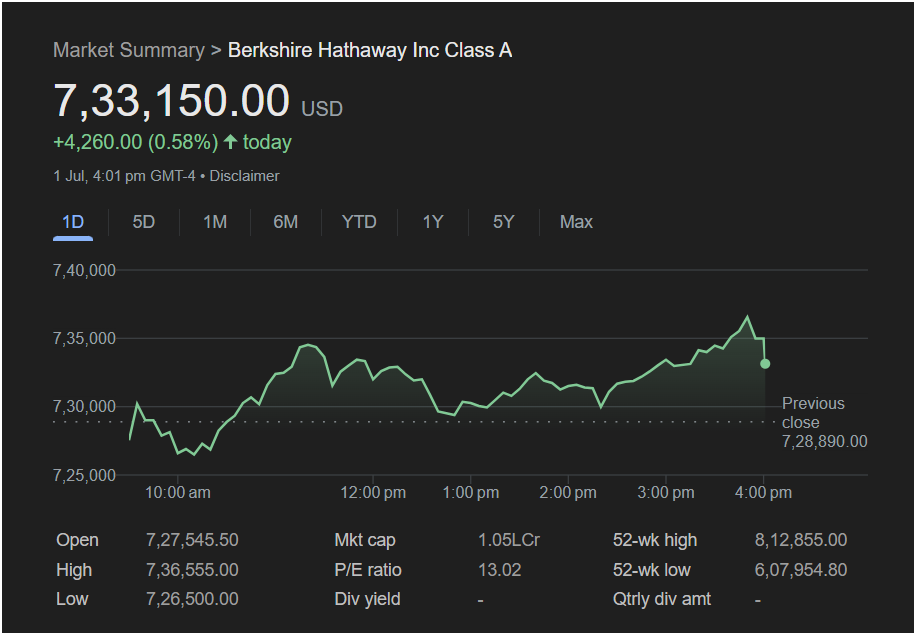Open the Max time range tab
This screenshot has height=635, width=916.
tap(576, 222)
